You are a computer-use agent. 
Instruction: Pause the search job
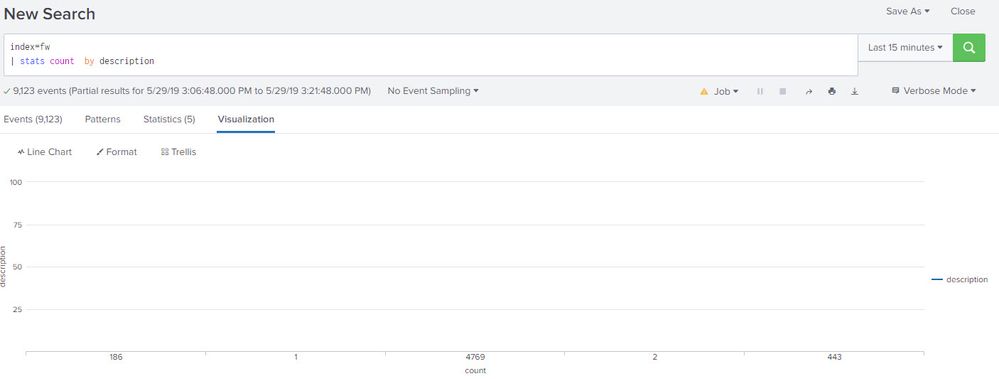pyautogui.click(x=760, y=92)
